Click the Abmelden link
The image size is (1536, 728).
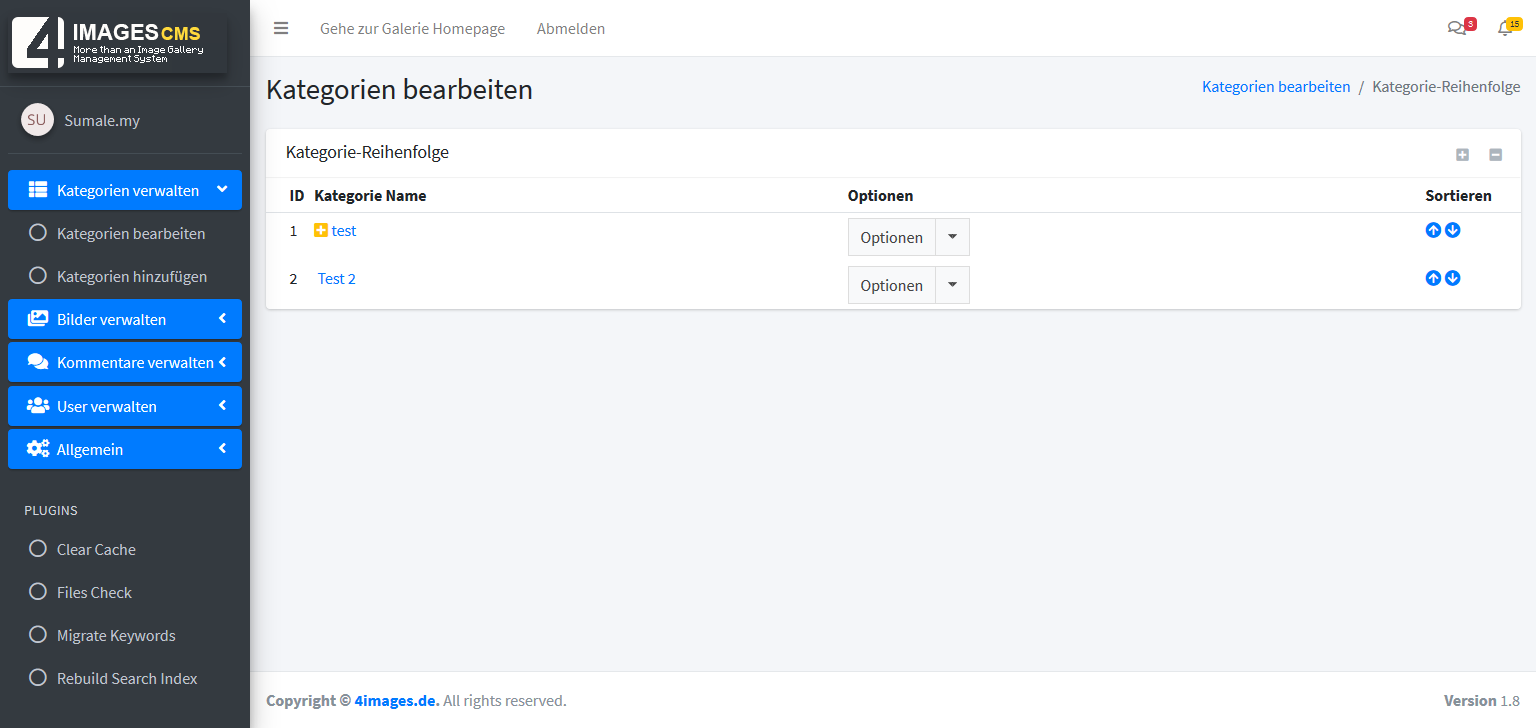(571, 28)
